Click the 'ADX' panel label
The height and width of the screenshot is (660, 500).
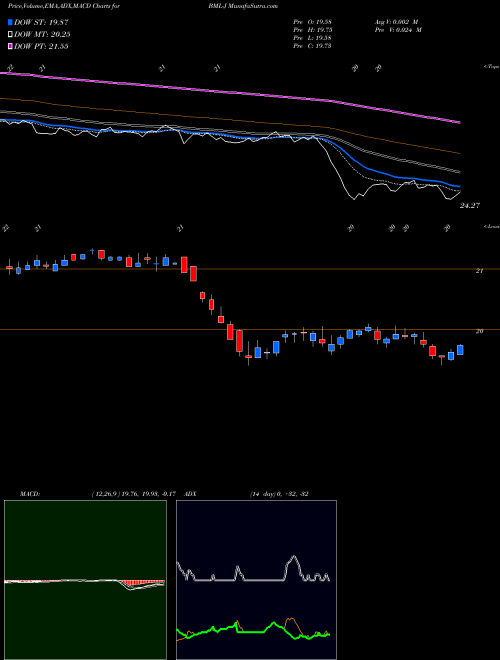point(191,494)
